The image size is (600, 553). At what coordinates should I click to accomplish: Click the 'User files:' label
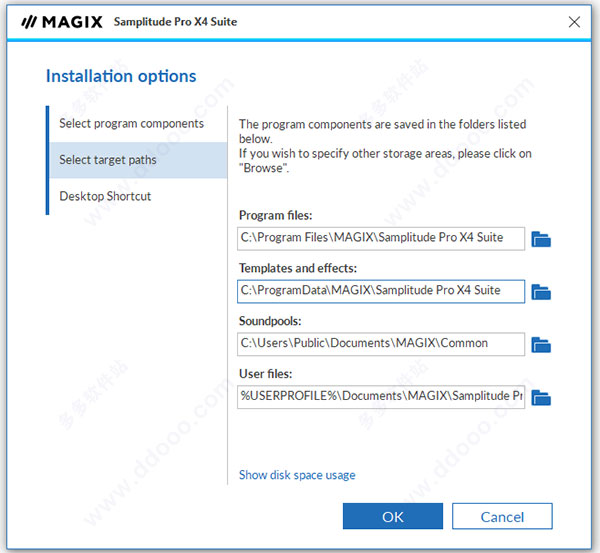click(x=266, y=374)
